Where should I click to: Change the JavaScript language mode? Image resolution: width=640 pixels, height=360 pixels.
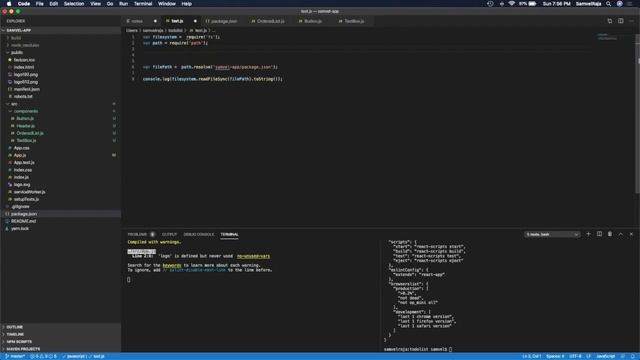point(606,356)
